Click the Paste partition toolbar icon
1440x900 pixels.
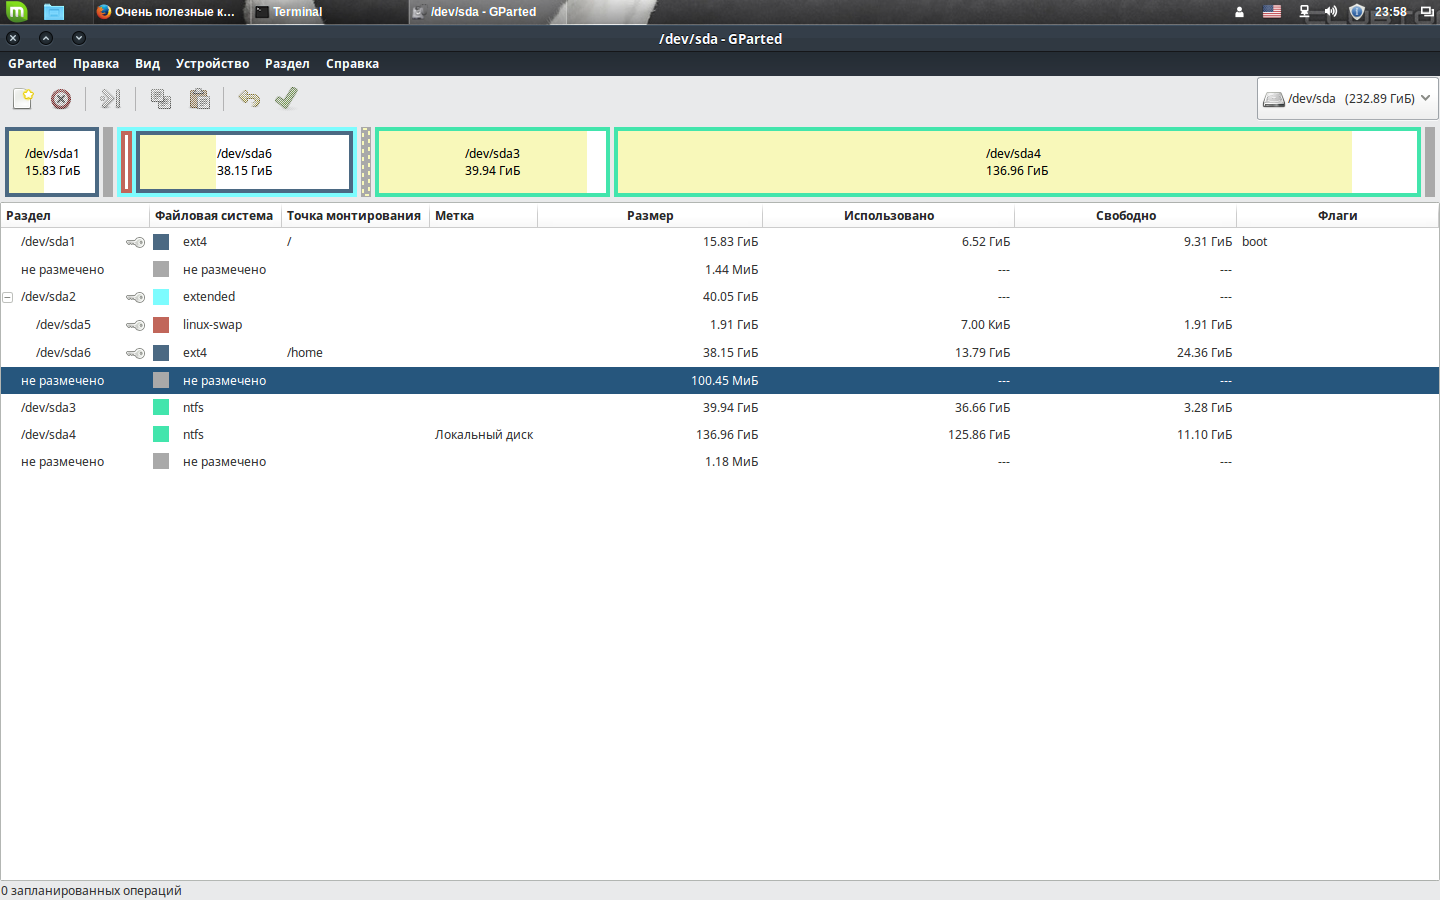(200, 99)
